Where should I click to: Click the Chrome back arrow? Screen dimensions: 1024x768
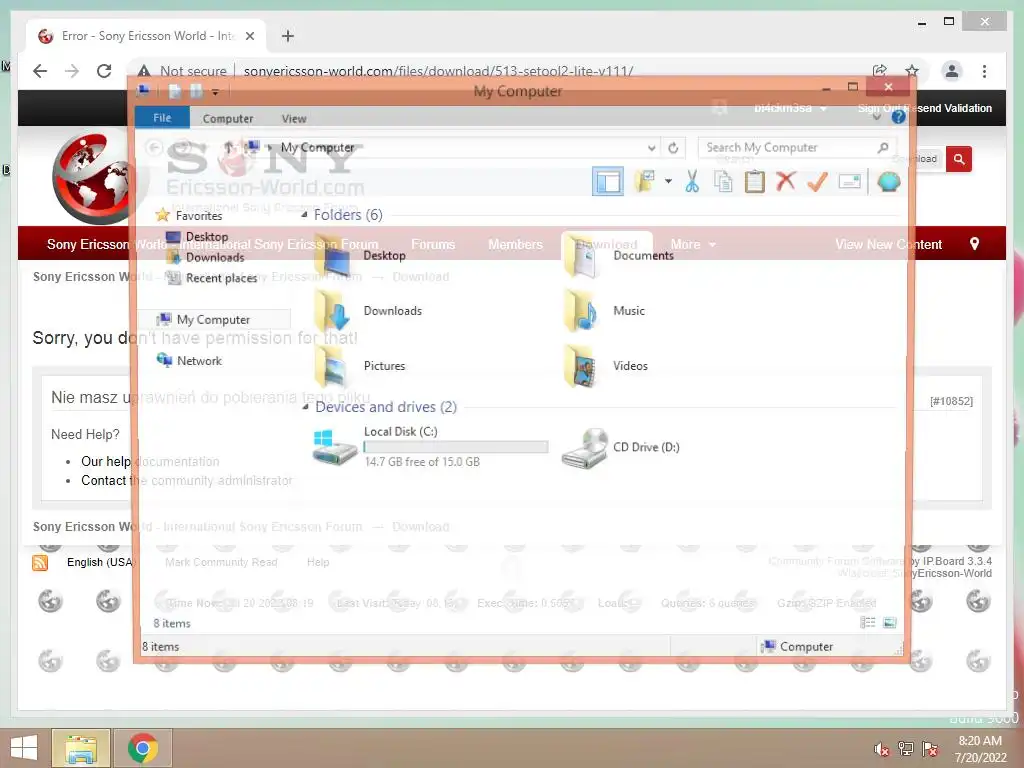coord(40,71)
